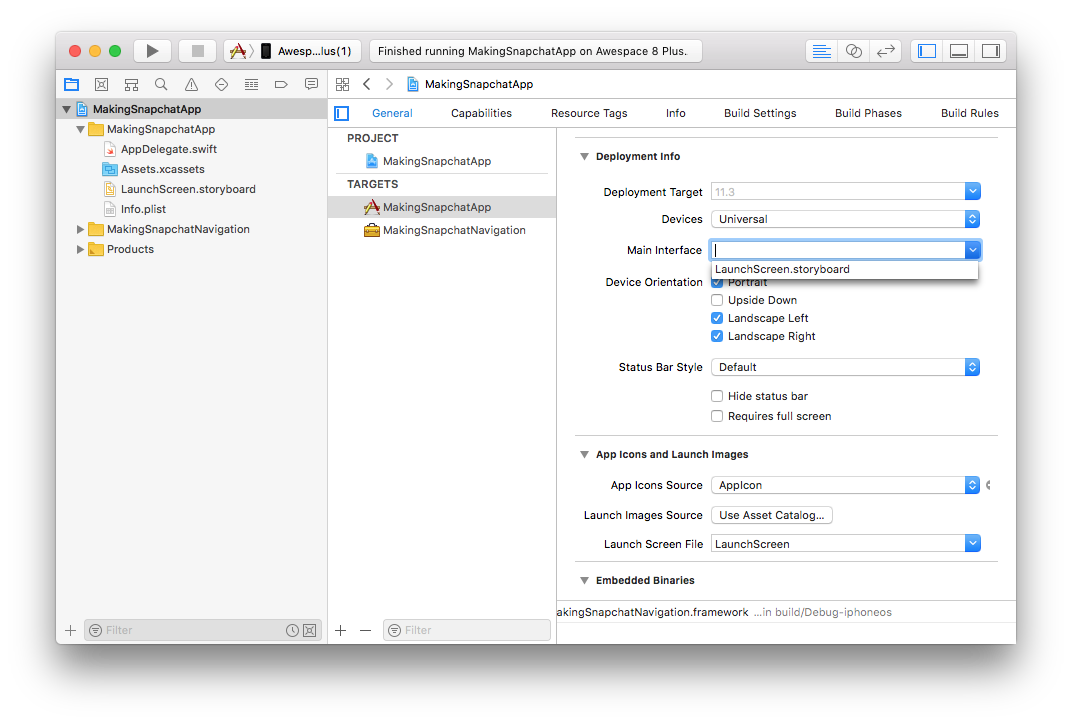Open the App Icons Source dropdown
The width and height of the screenshot is (1072, 724).
(846, 485)
